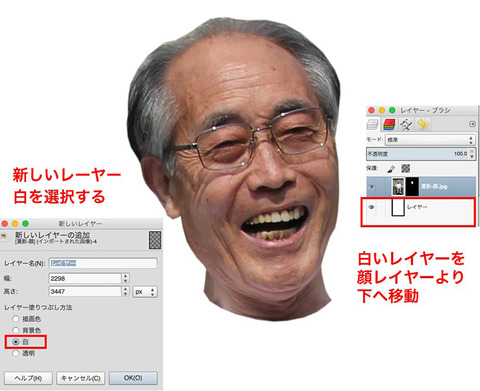Minimize the 新しいレイヤー dialog window
The height and width of the screenshot is (391, 480).
[x=15, y=223]
